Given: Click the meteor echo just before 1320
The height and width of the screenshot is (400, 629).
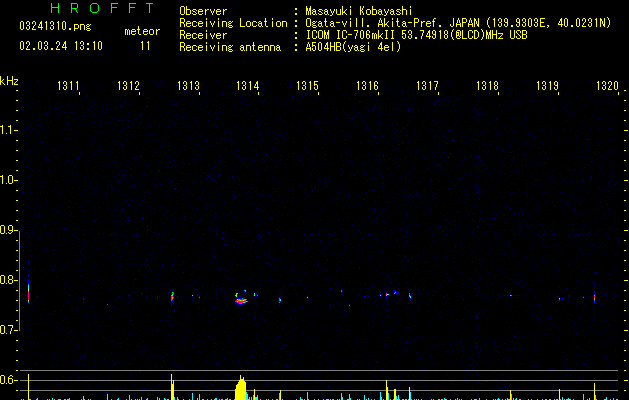Looking at the screenshot, I should click(x=595, y=298).
